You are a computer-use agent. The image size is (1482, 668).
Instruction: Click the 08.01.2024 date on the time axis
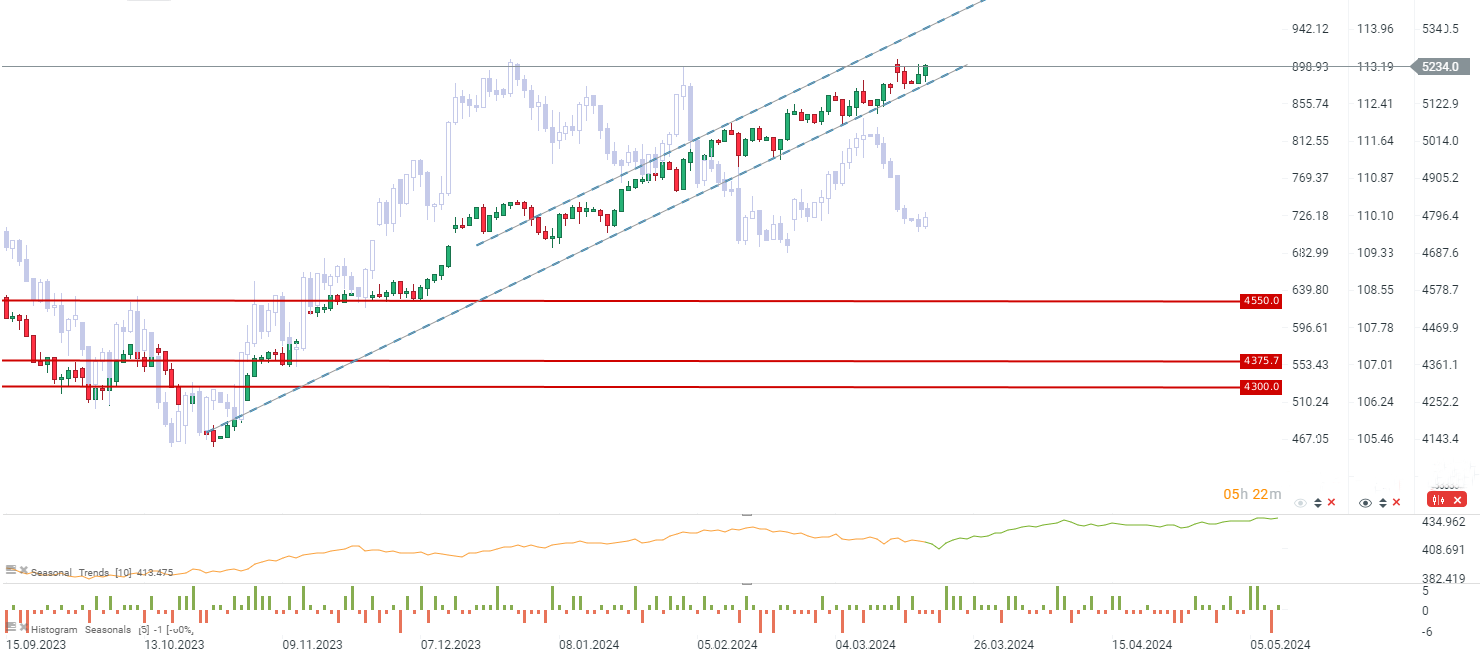(588, 645)
